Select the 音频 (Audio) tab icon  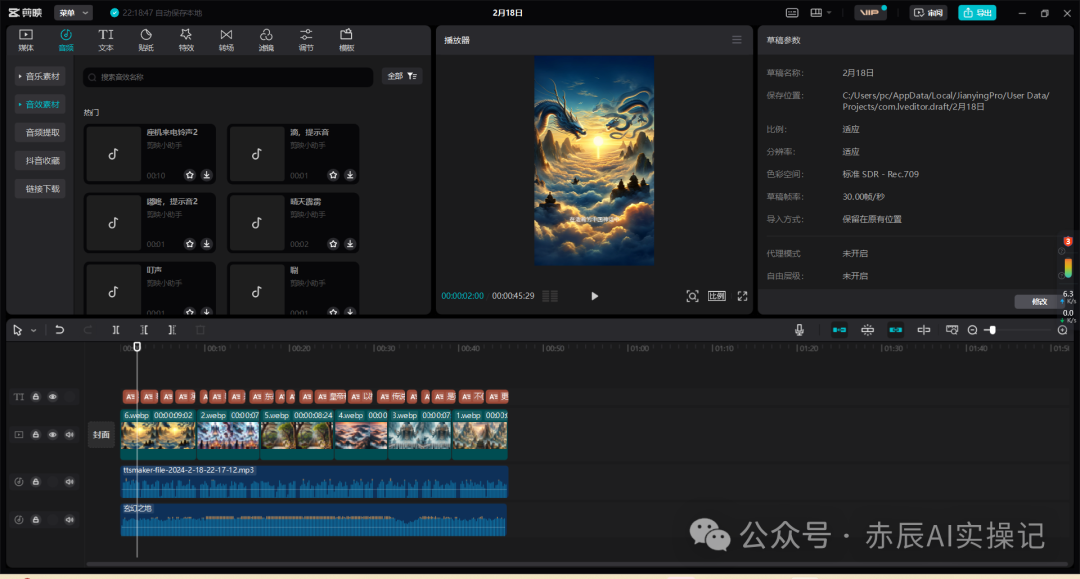tap(65, 40)
